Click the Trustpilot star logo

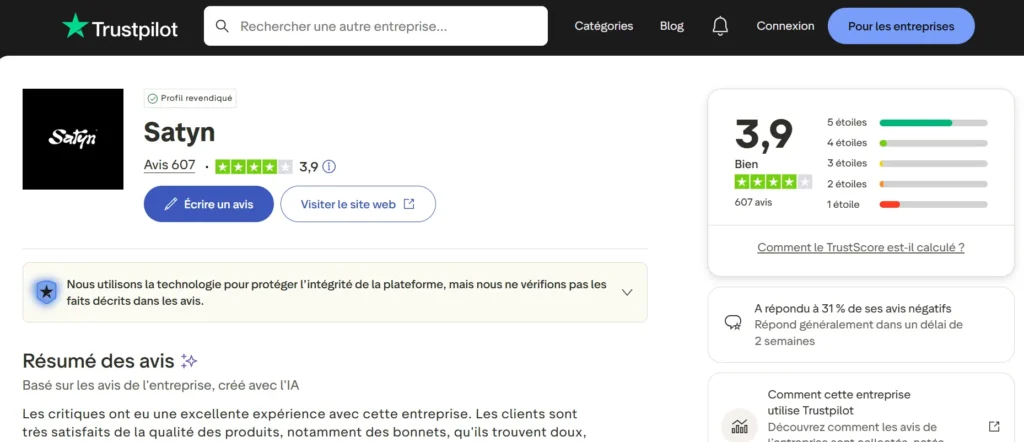click(x=75, y=26)
